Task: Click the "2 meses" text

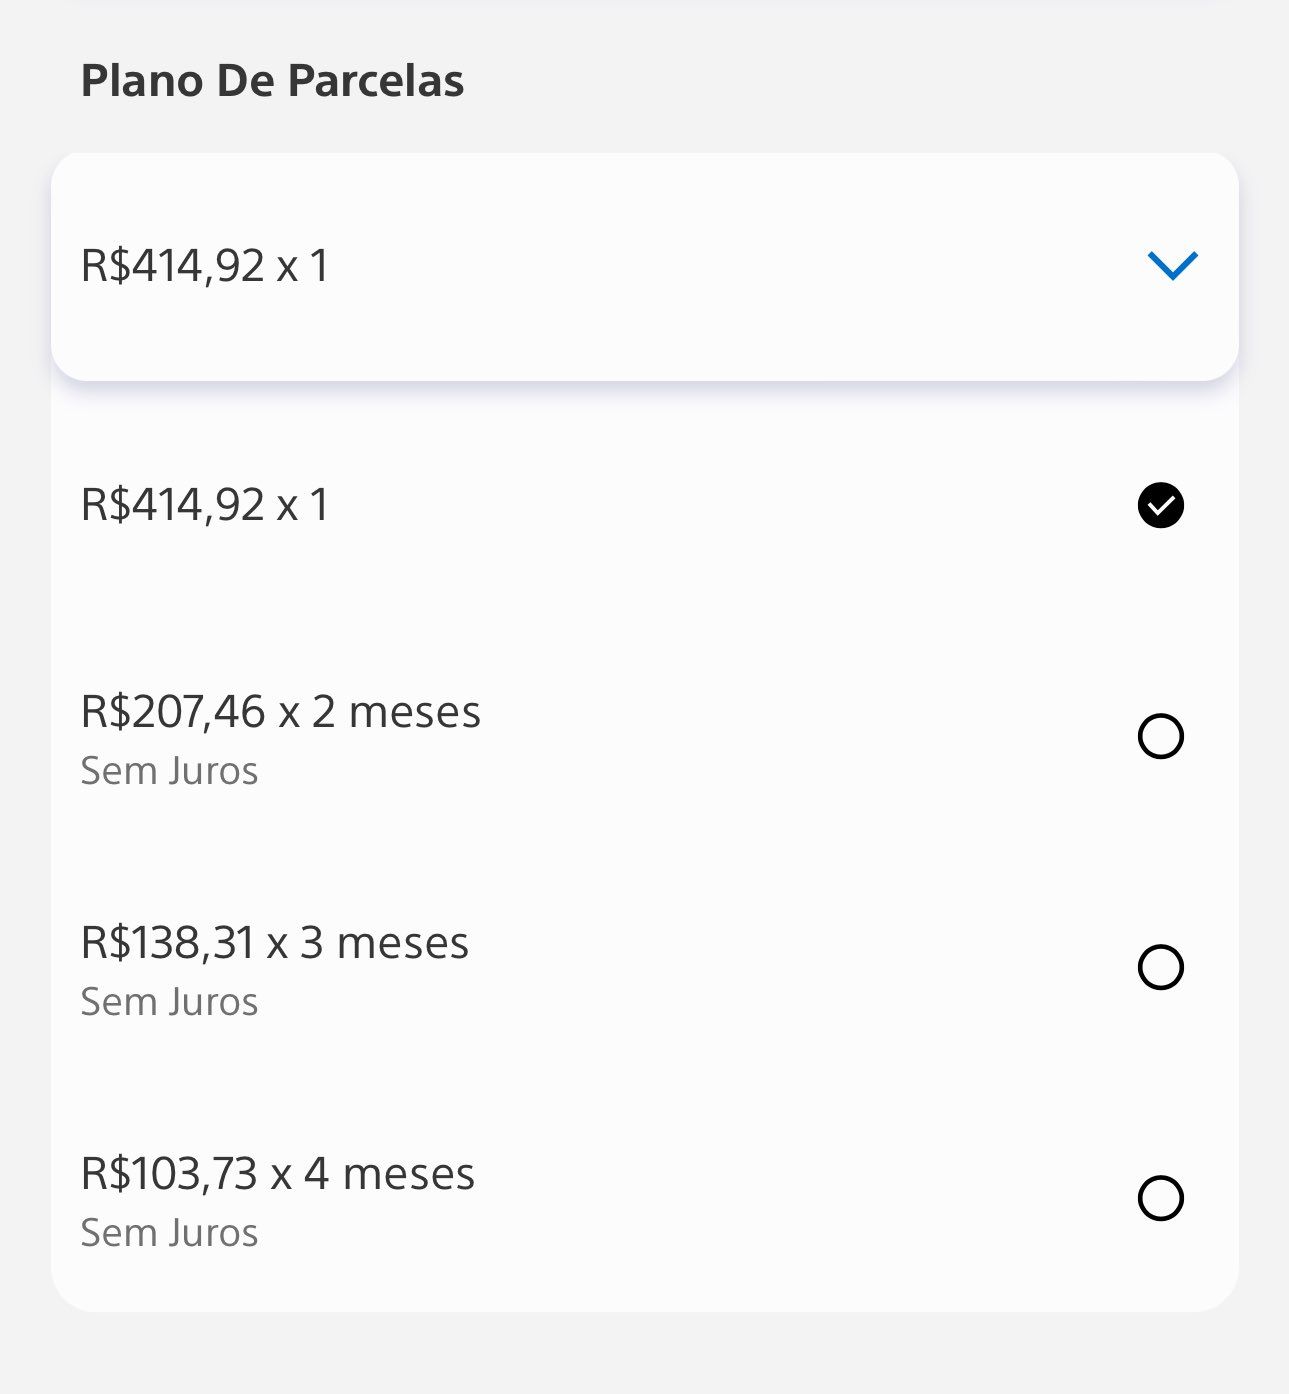Action: (x=396, y=712)
